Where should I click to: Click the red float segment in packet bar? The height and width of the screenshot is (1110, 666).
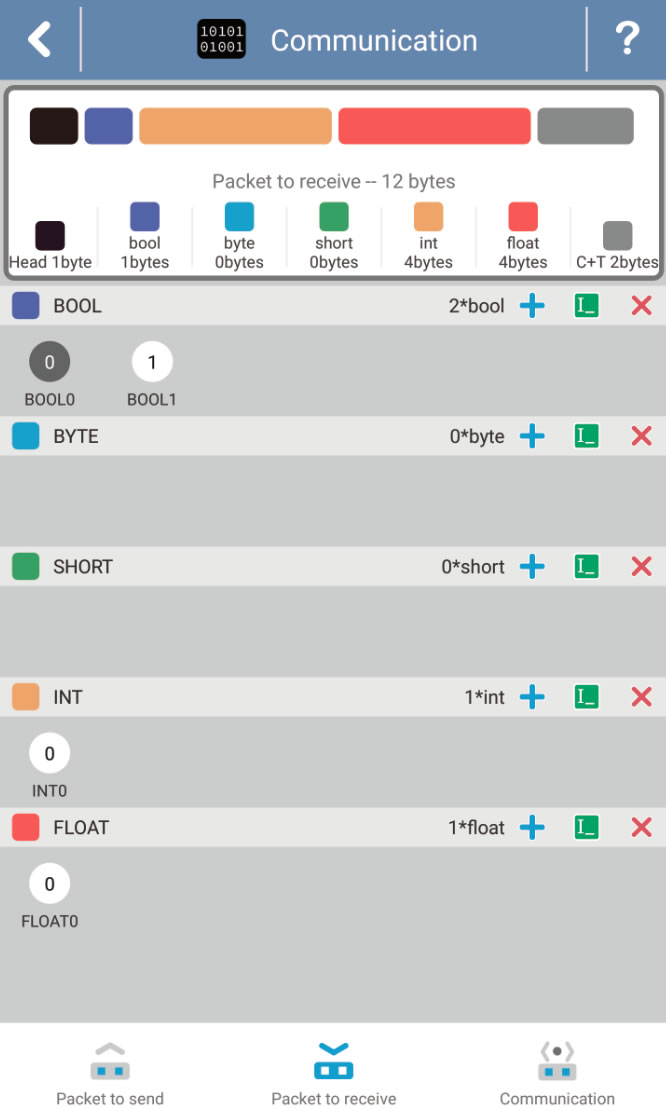[435, 126]
